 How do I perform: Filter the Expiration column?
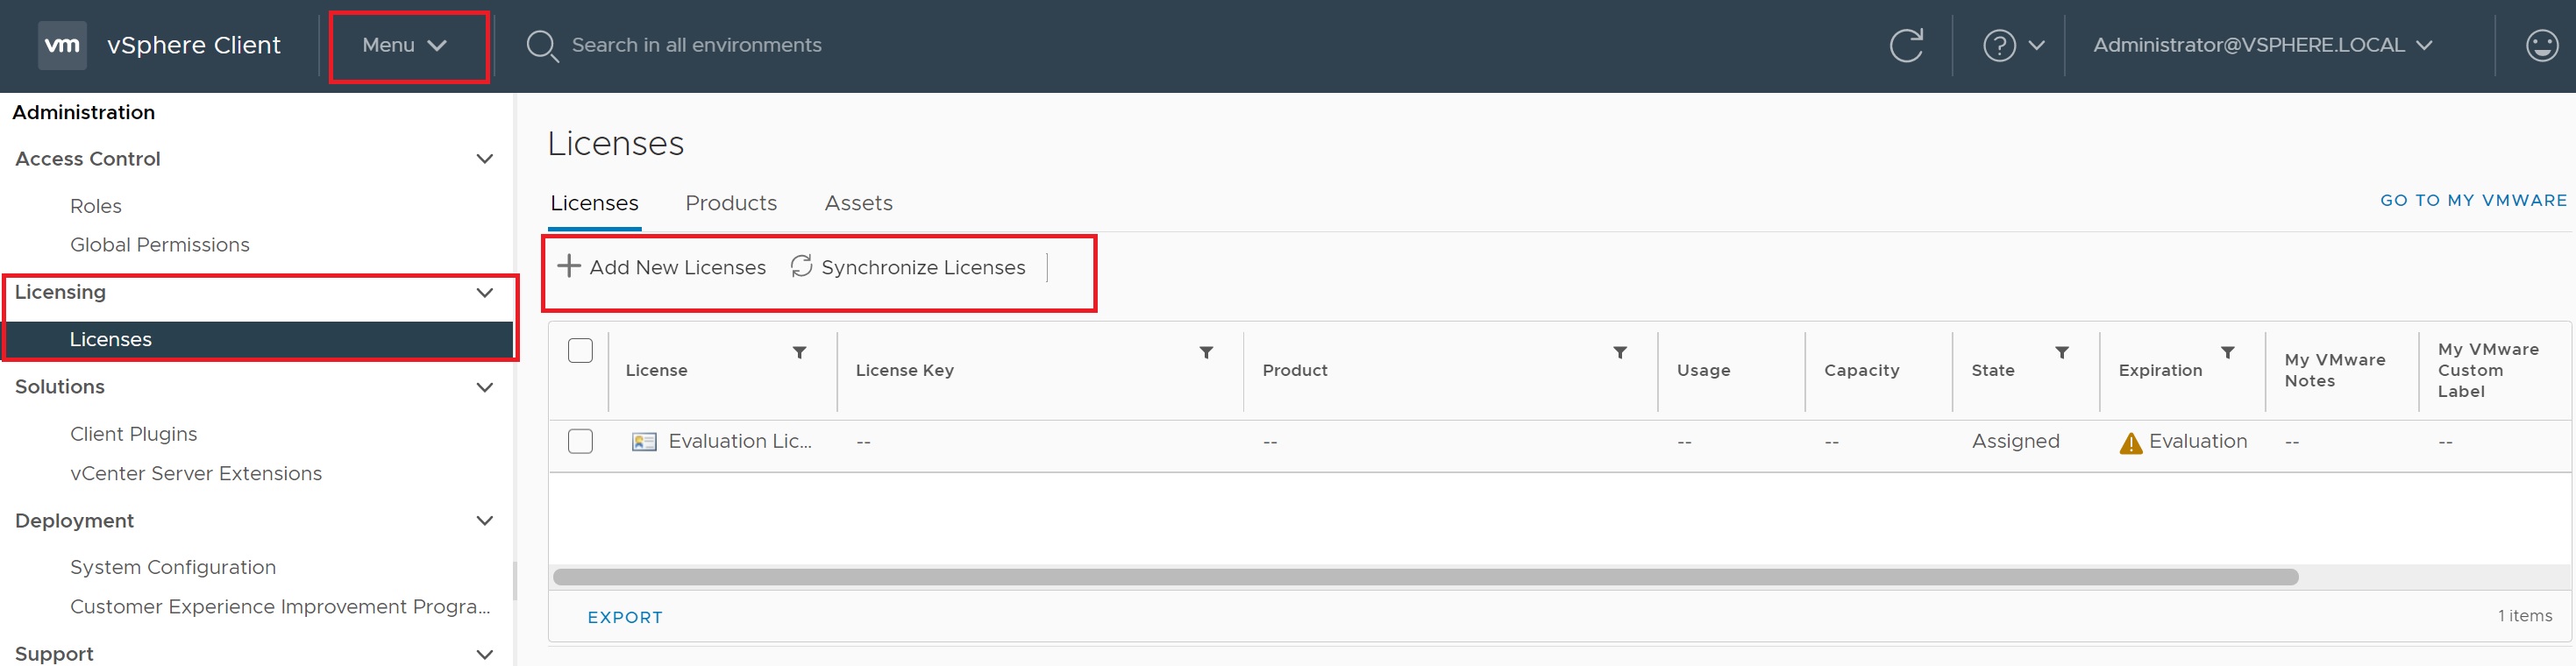(x=2228, y=352)
